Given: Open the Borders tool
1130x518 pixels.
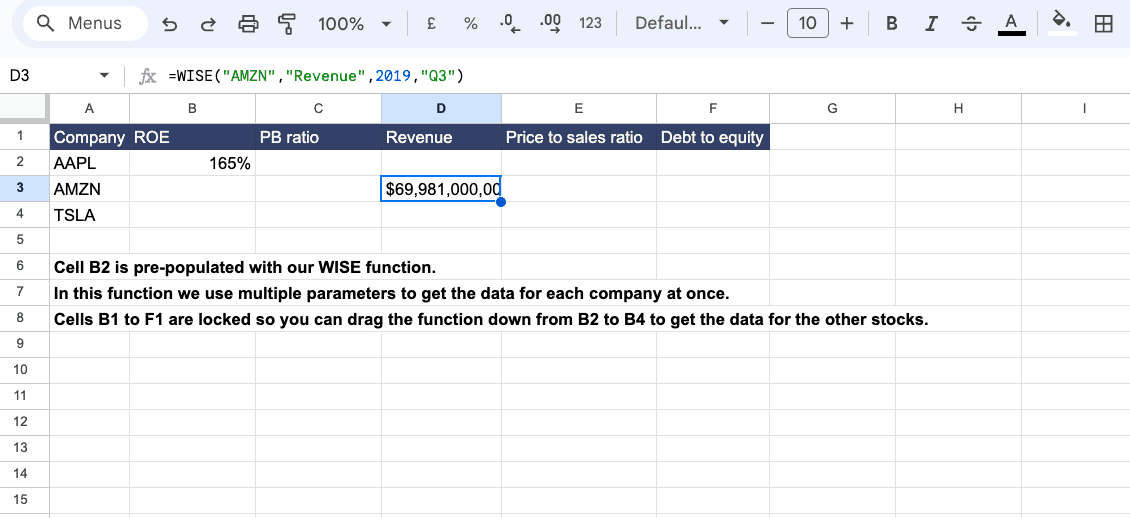Looking at the screenshot, I should coord(1104,24).
